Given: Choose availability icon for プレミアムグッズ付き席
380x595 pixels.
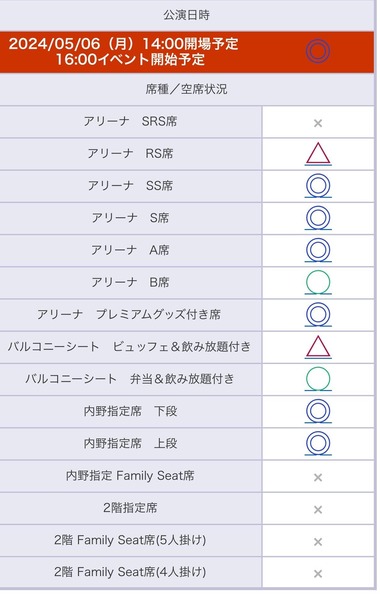Looking at the screenshot, I should [x=318, y=315].
